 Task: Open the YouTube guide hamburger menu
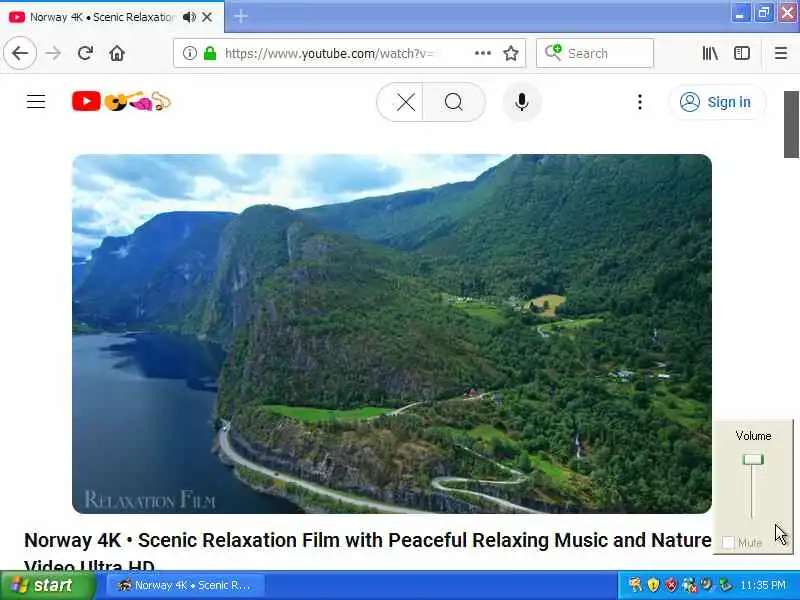click(x=36, y=102)
